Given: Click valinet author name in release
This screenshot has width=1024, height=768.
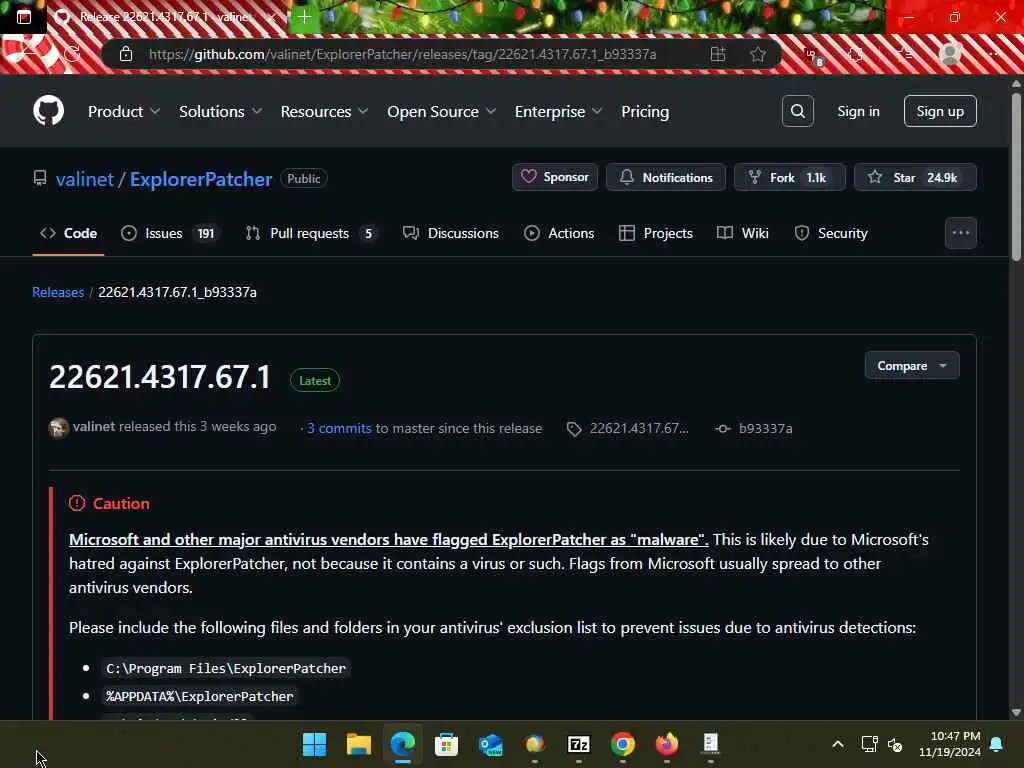Looking at the screenshot, I should (93, 426).
